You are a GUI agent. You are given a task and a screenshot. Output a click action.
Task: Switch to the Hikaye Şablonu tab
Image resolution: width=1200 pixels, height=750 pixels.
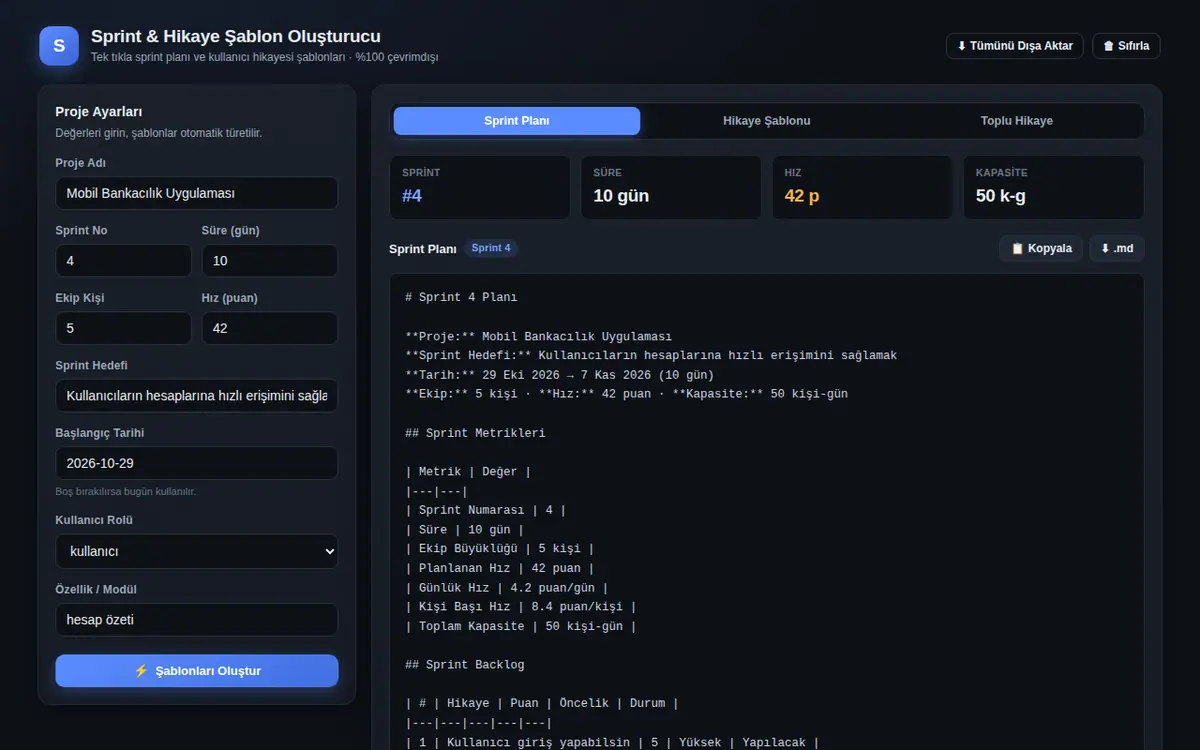pos(767,121)
